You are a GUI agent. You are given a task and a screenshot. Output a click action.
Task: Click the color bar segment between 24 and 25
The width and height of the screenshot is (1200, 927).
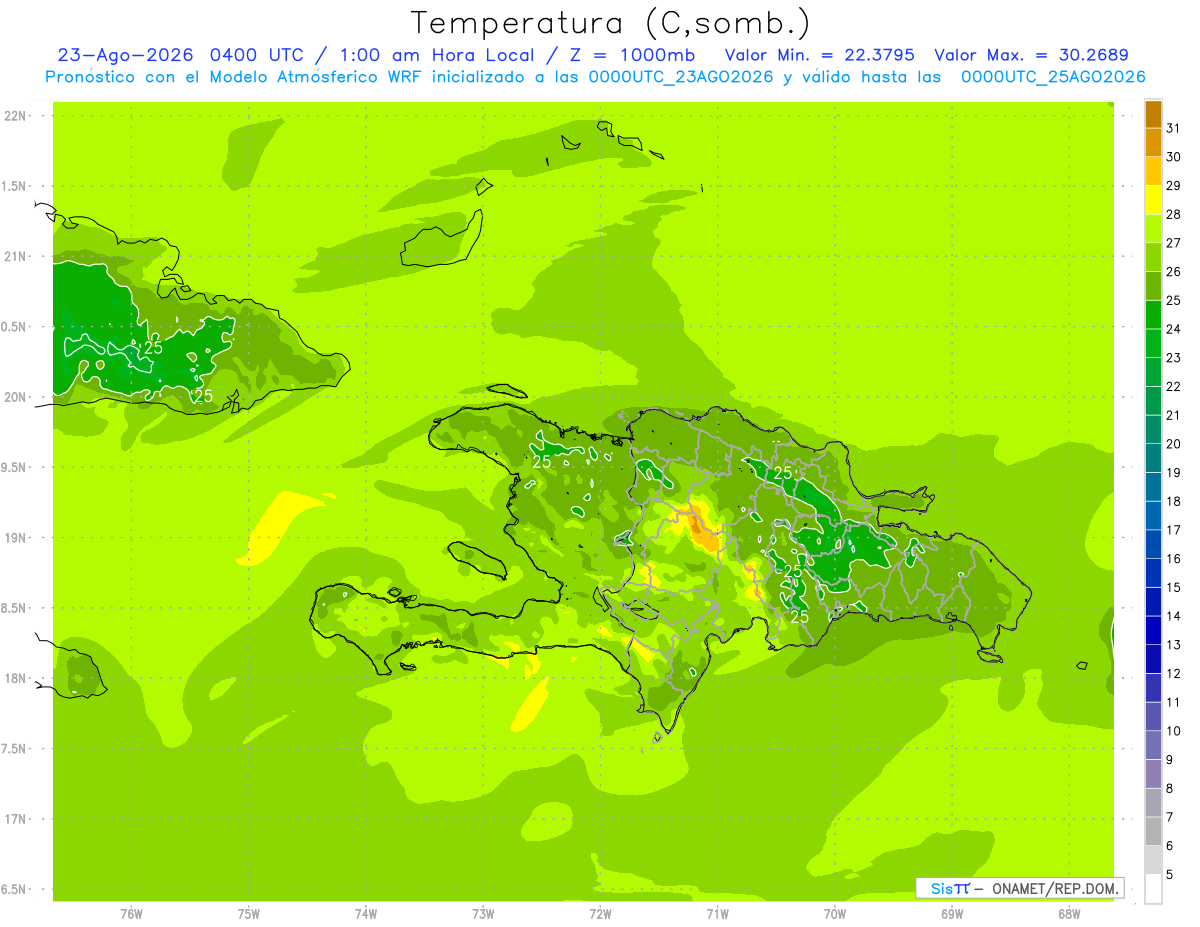point(1153,314)
